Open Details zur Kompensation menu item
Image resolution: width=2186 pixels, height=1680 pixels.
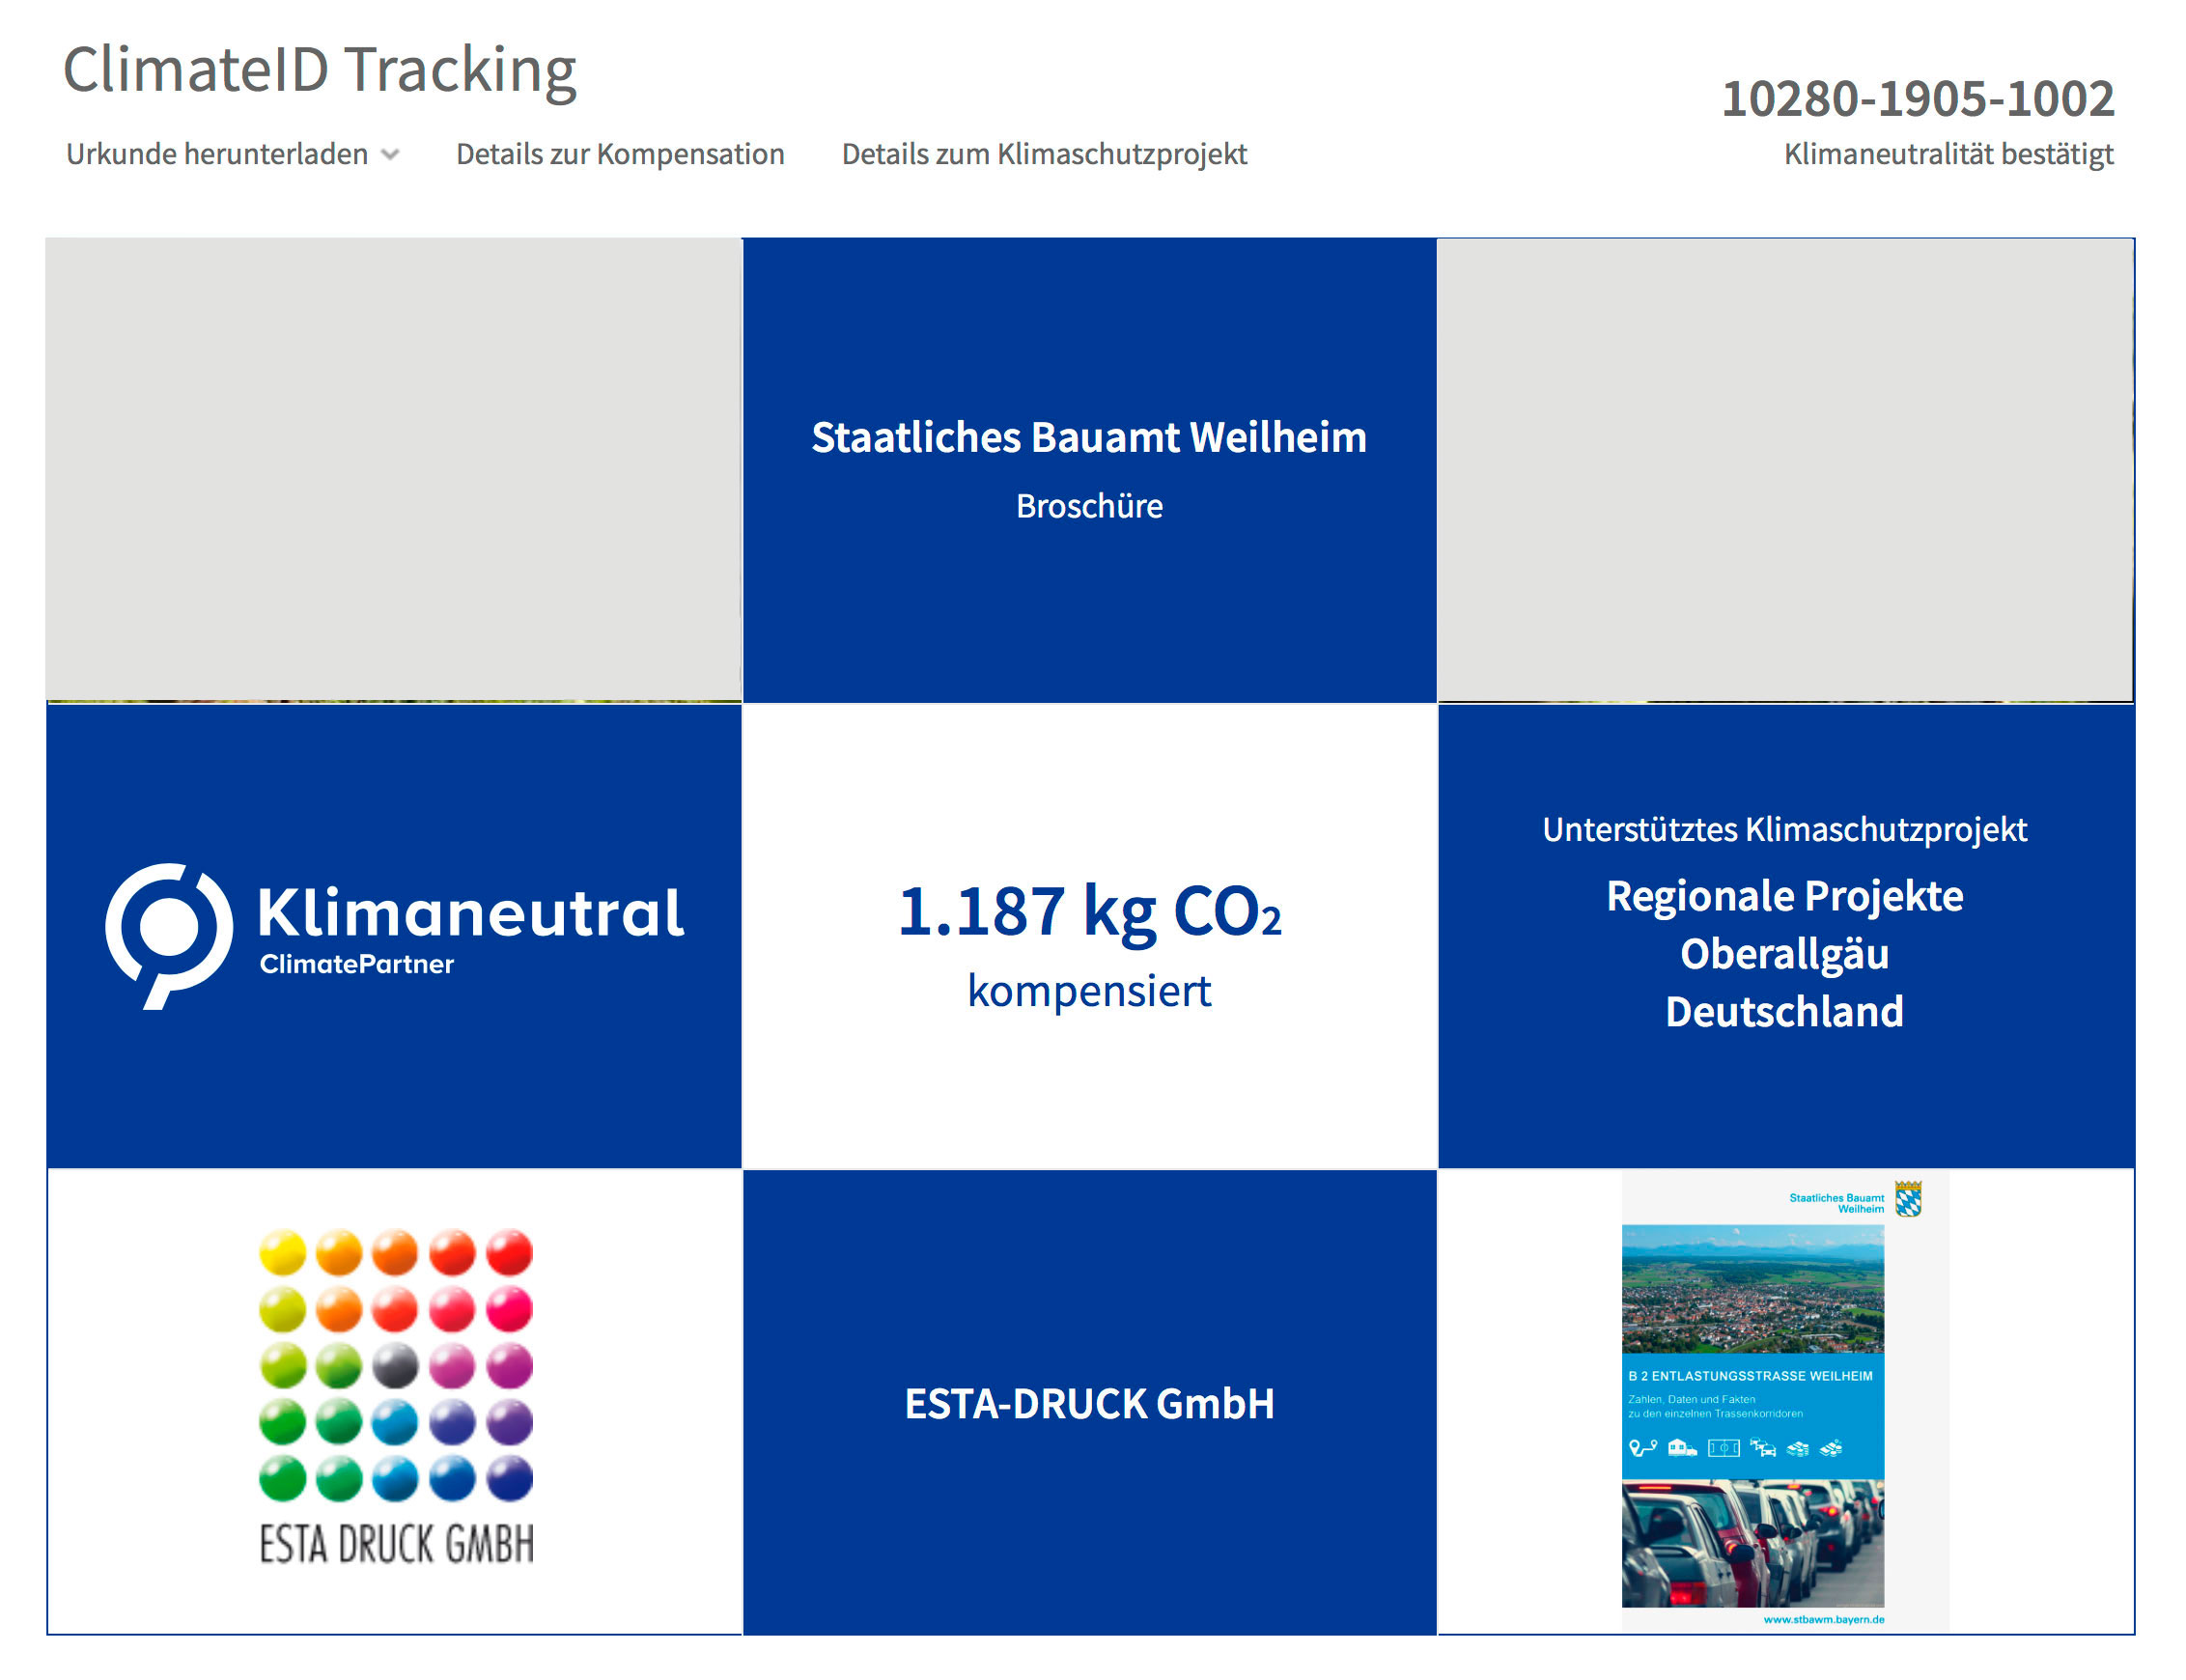(619, 154)
